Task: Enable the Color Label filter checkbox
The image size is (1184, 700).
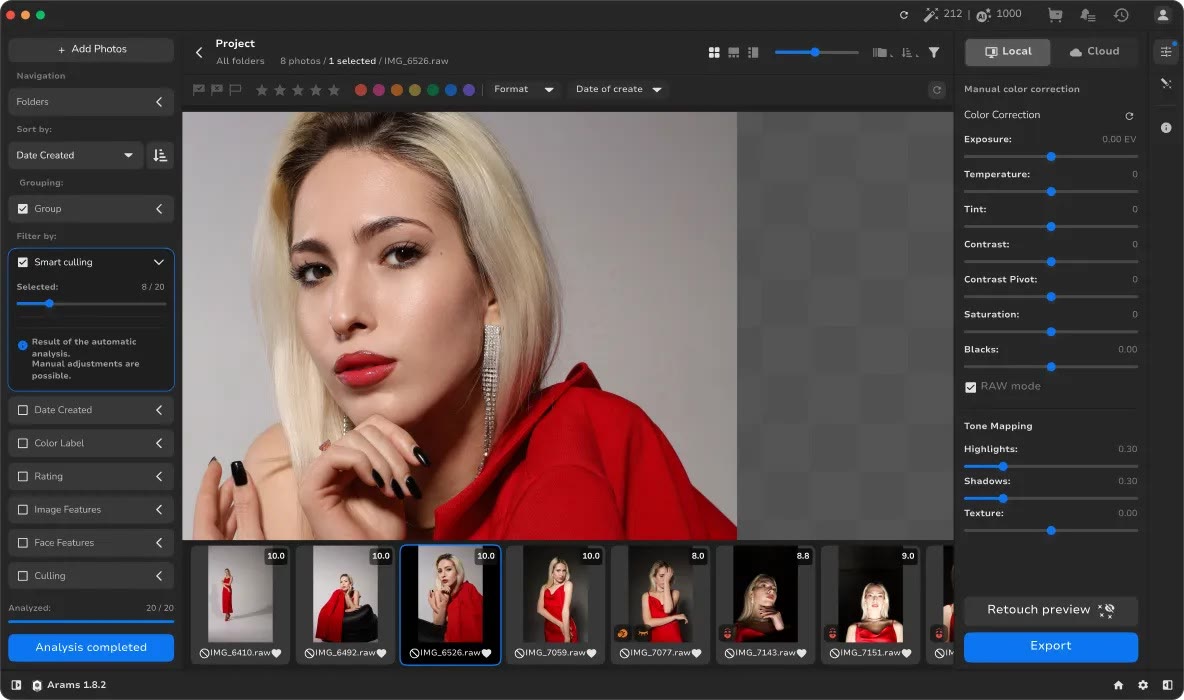Action: point(23,443)
